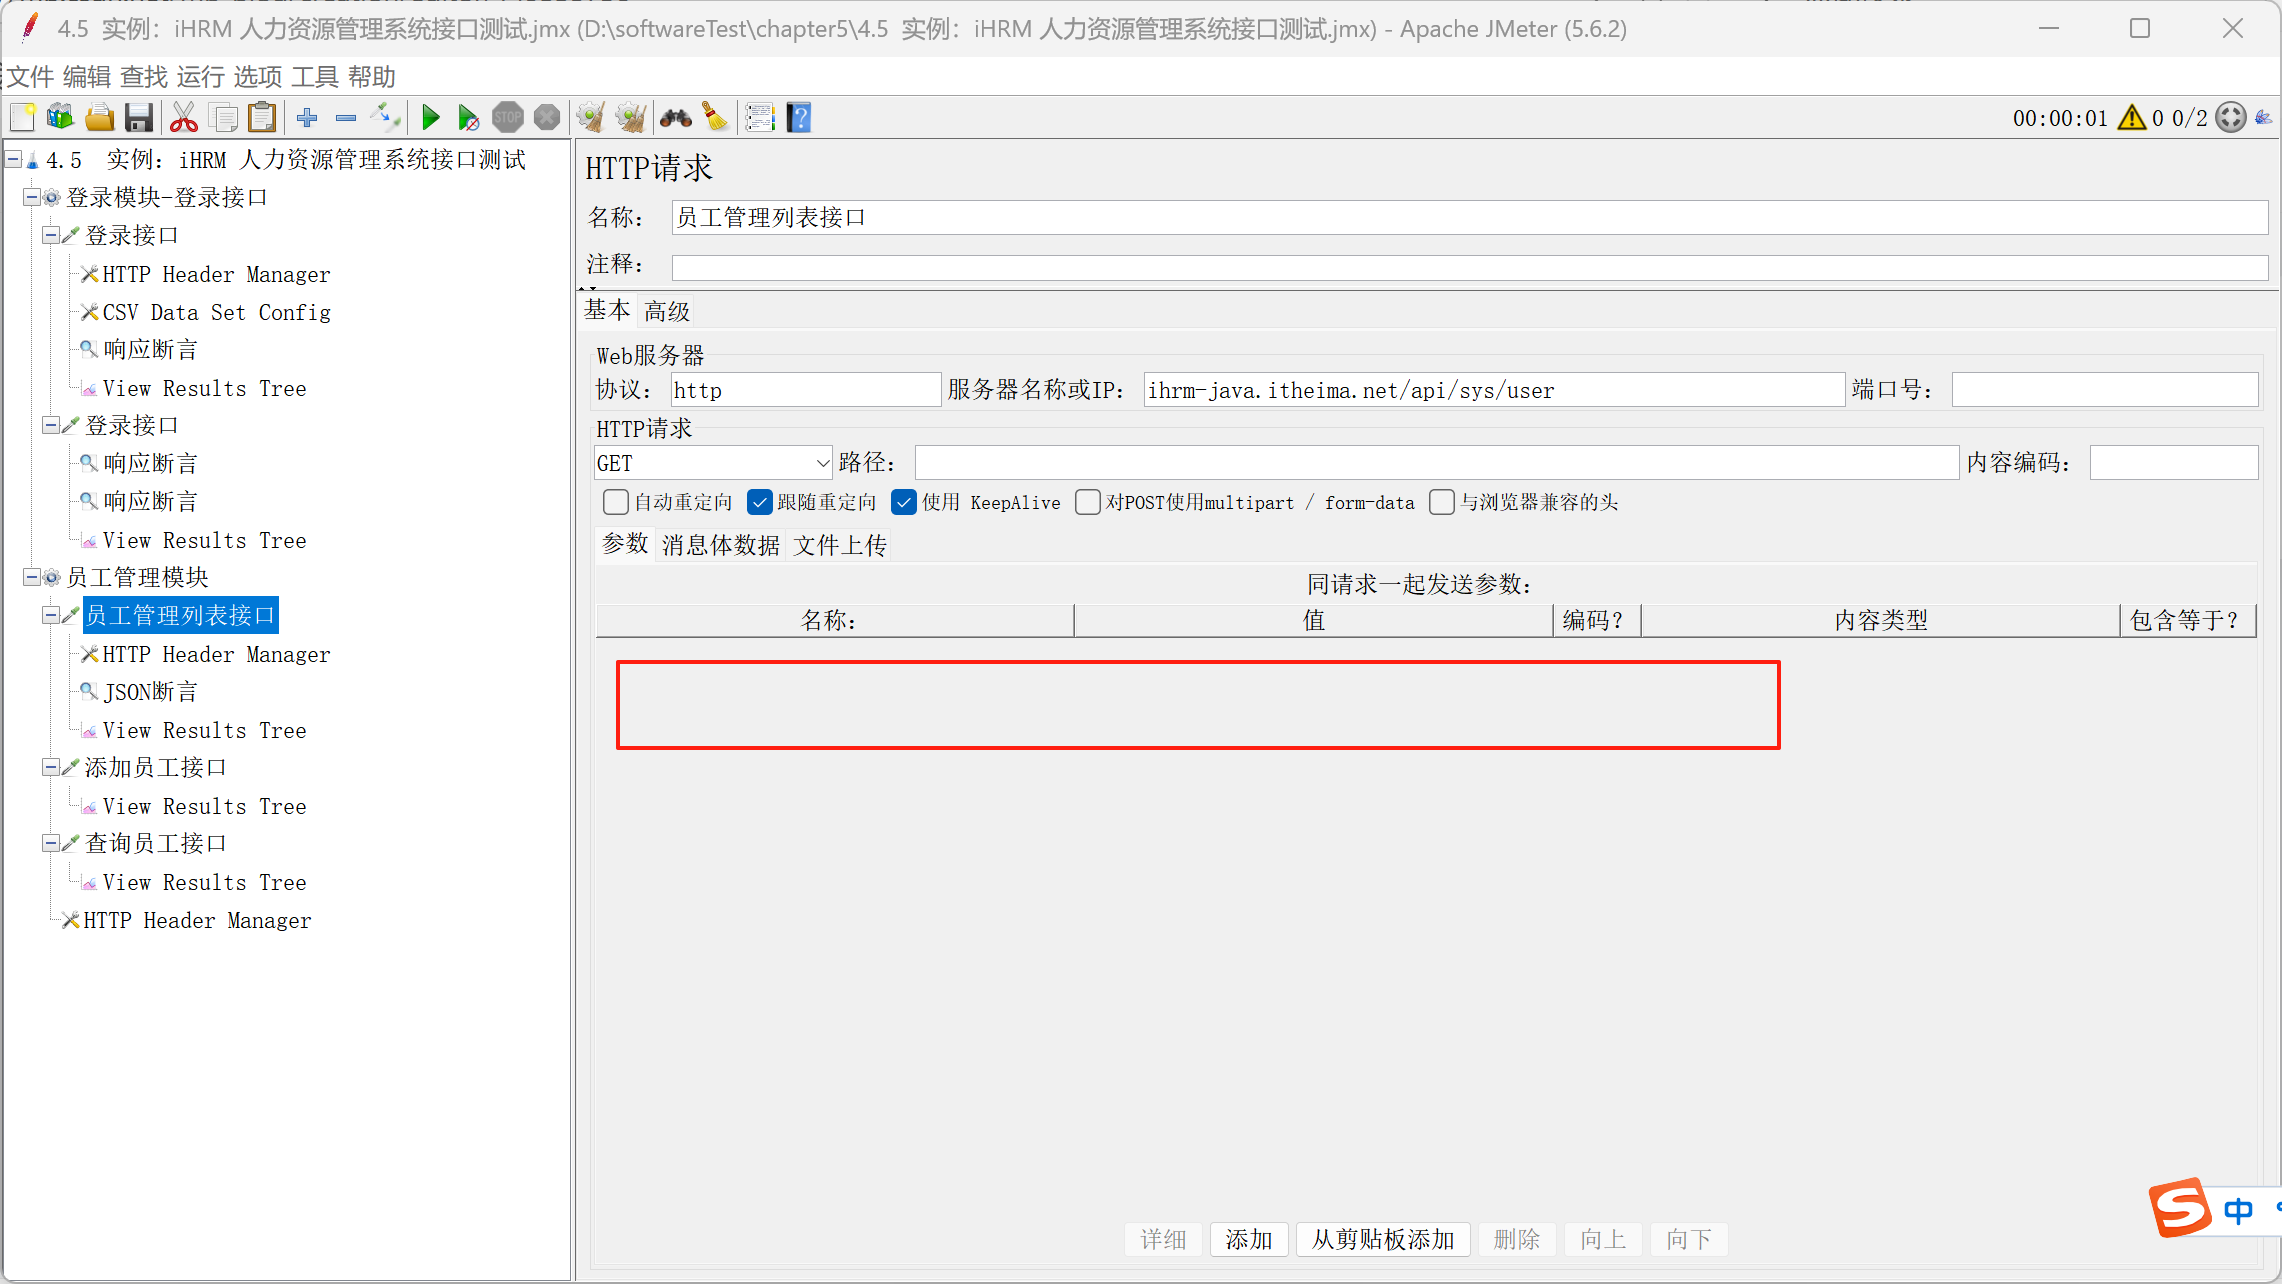Check the 与浏览器兼容的头 checkbox
Viewport: 2282px width, 1284px height.
click(1441, 502)
